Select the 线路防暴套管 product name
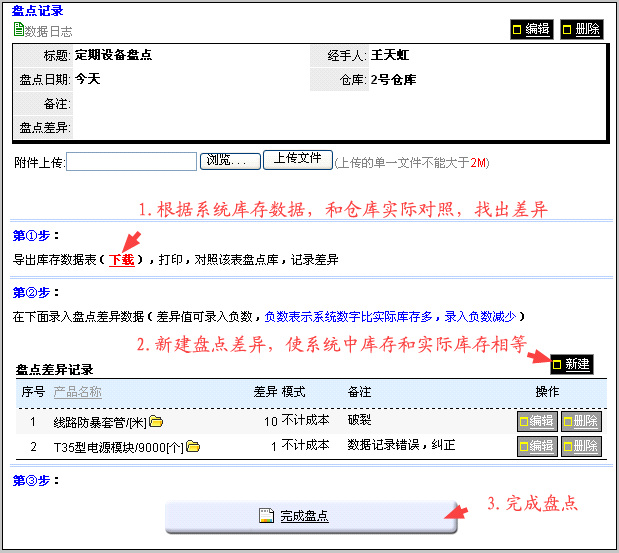 [x=99, y=422]
